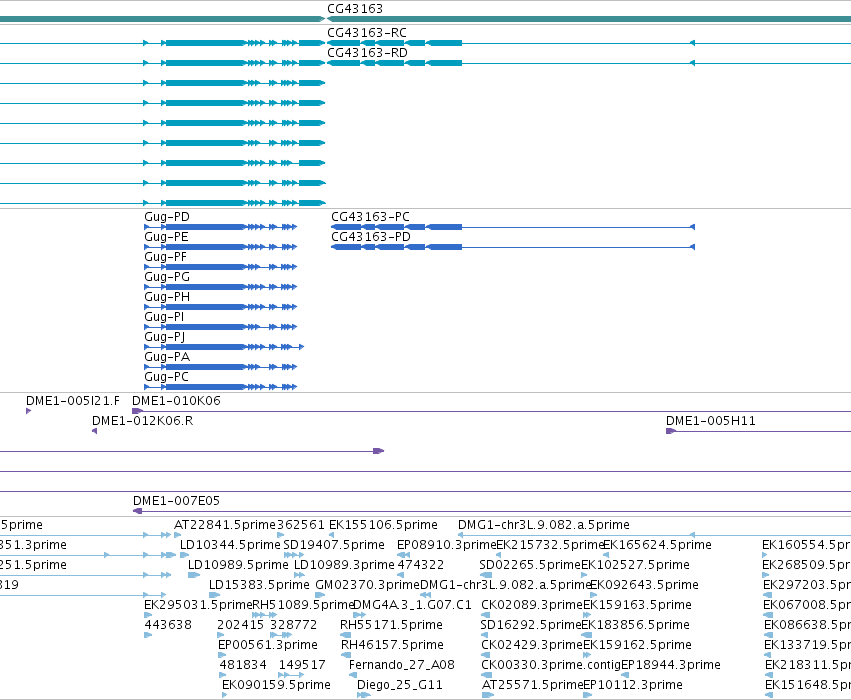
Task: Click the EK102527.5prime EST label
Action: (x=636, y=564)
